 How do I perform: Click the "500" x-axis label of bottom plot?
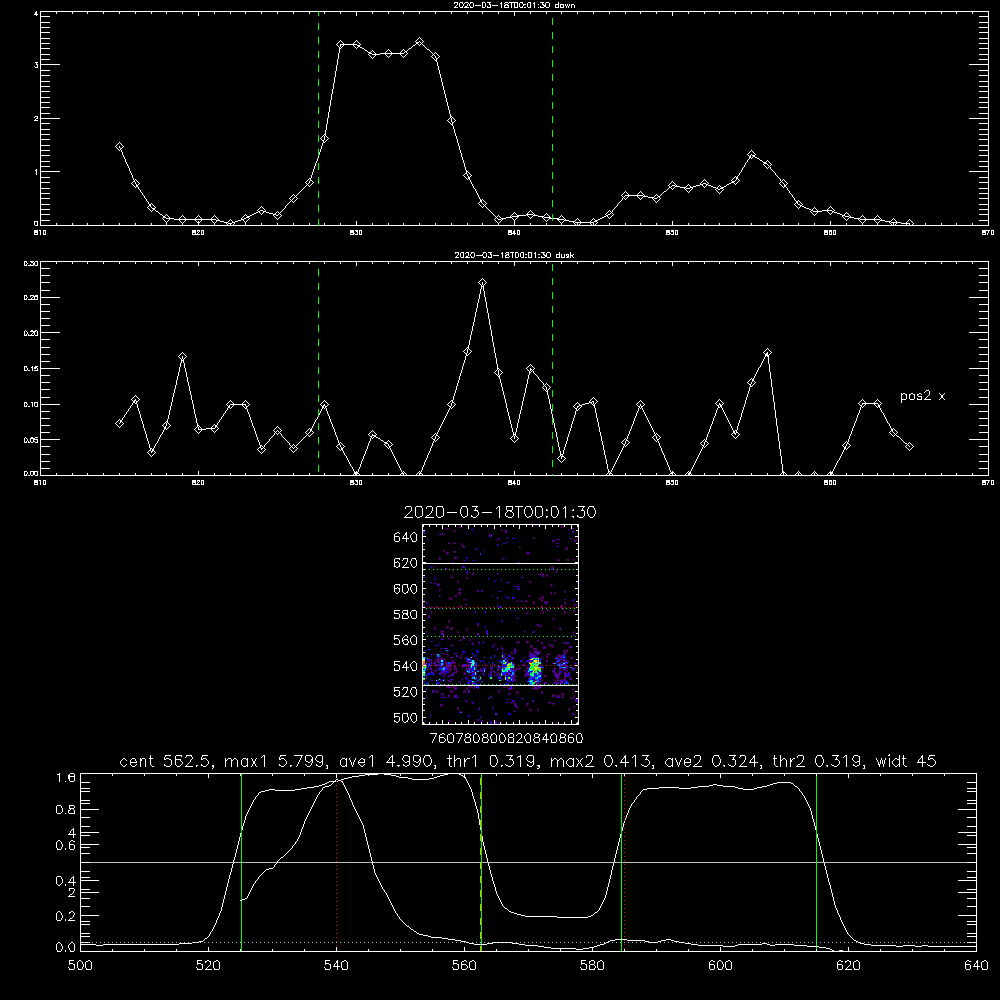pyautogui.click(x=80, y=966)
